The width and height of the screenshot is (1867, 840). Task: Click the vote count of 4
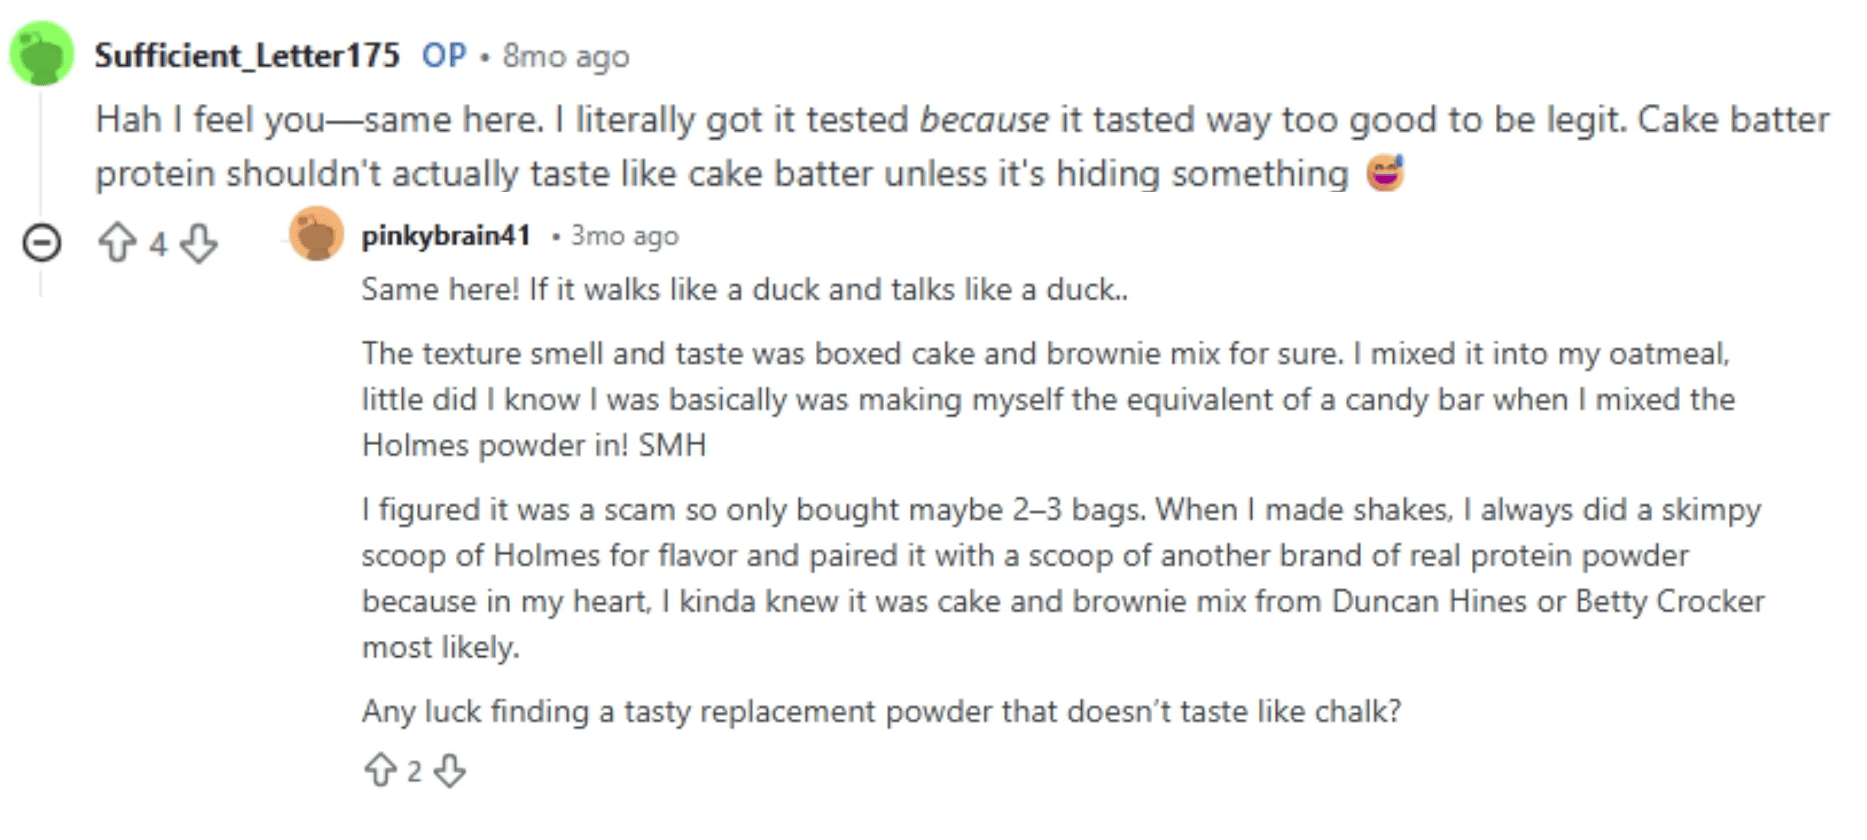[158, 244]
